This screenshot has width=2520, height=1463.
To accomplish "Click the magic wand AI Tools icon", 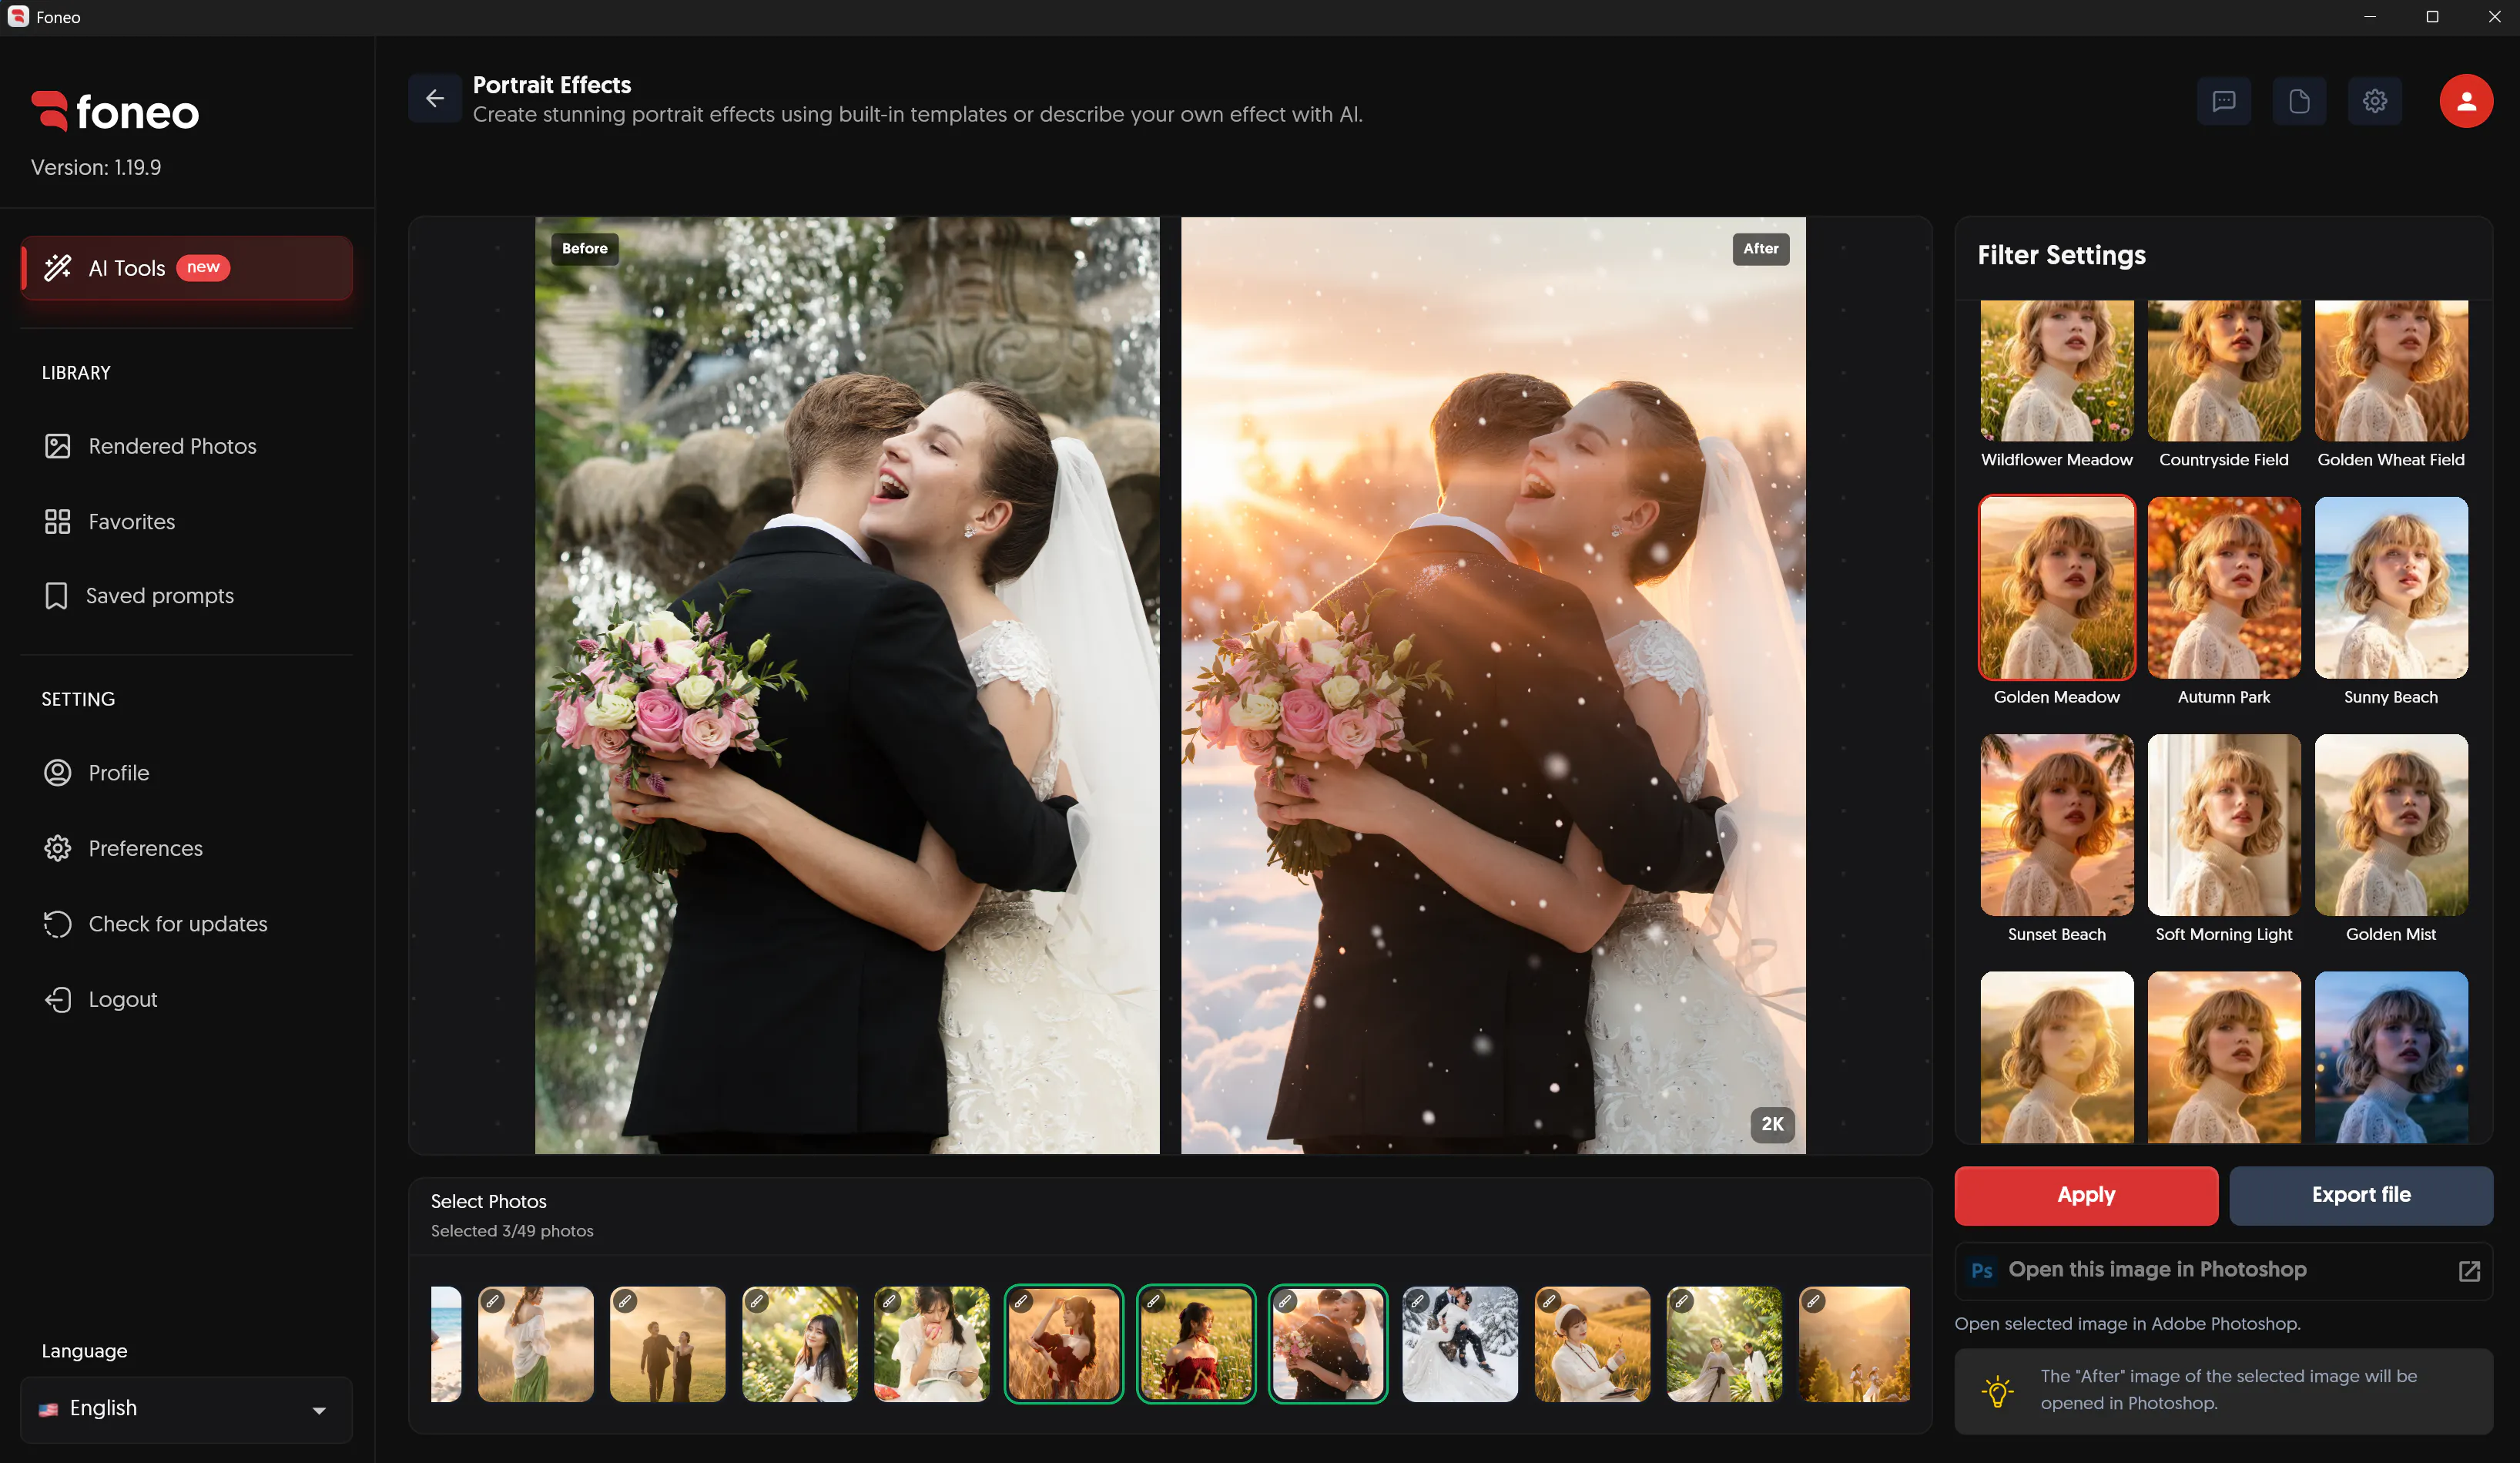I will (58, 268).
